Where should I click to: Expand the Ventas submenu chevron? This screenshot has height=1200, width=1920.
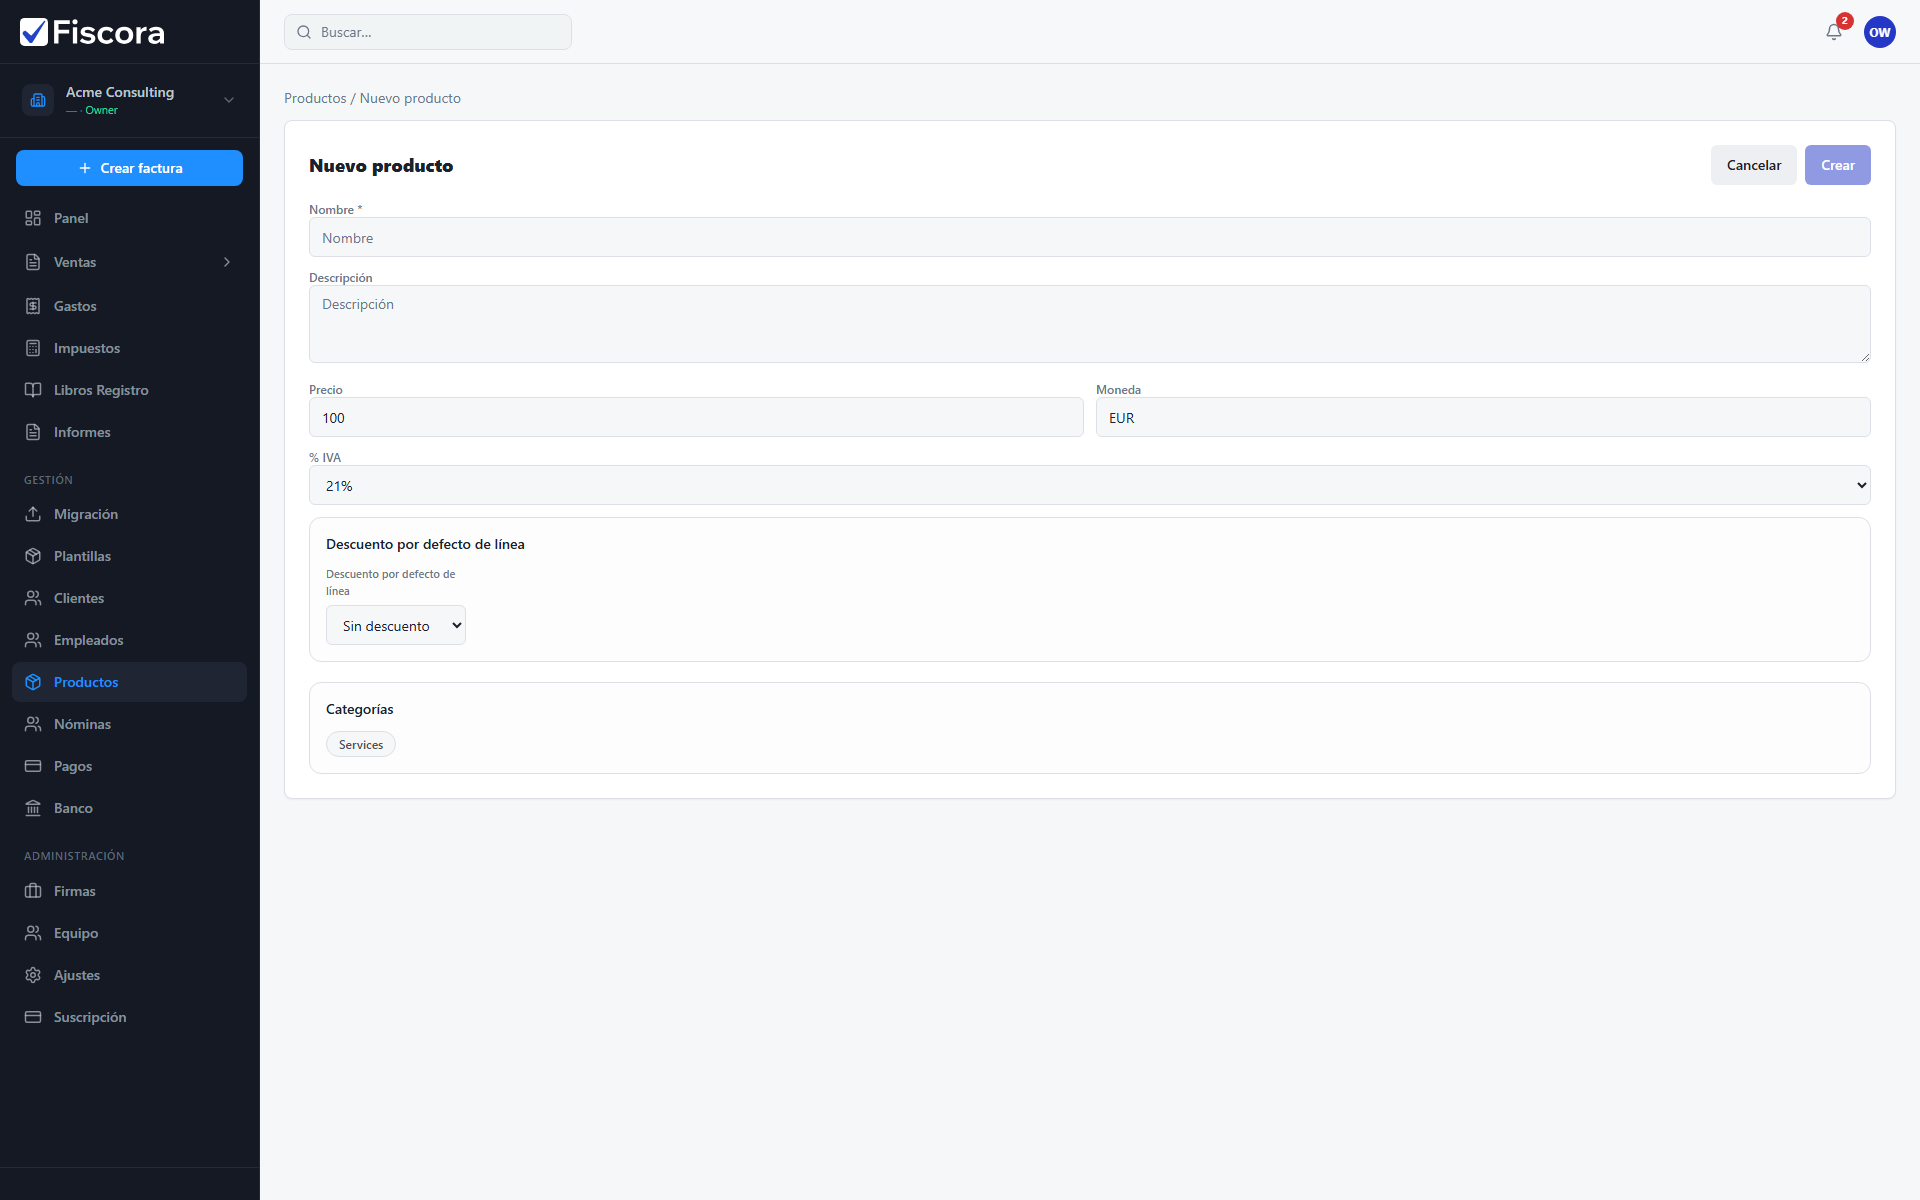pos(227,262)
